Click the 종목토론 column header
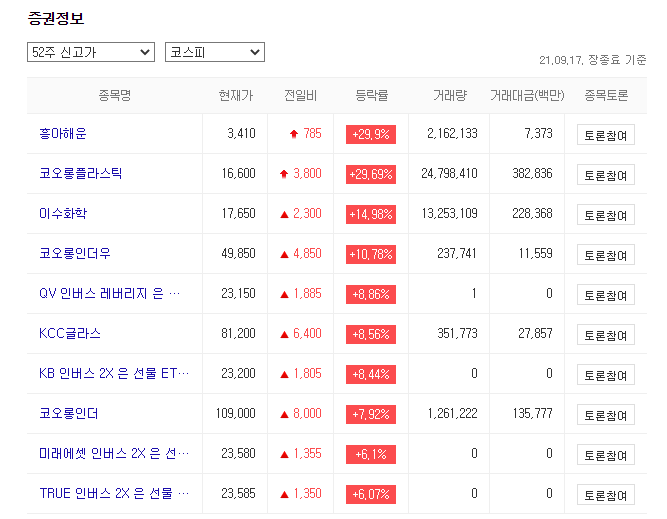Screen dimensions: 667x519 coord(606,95)
